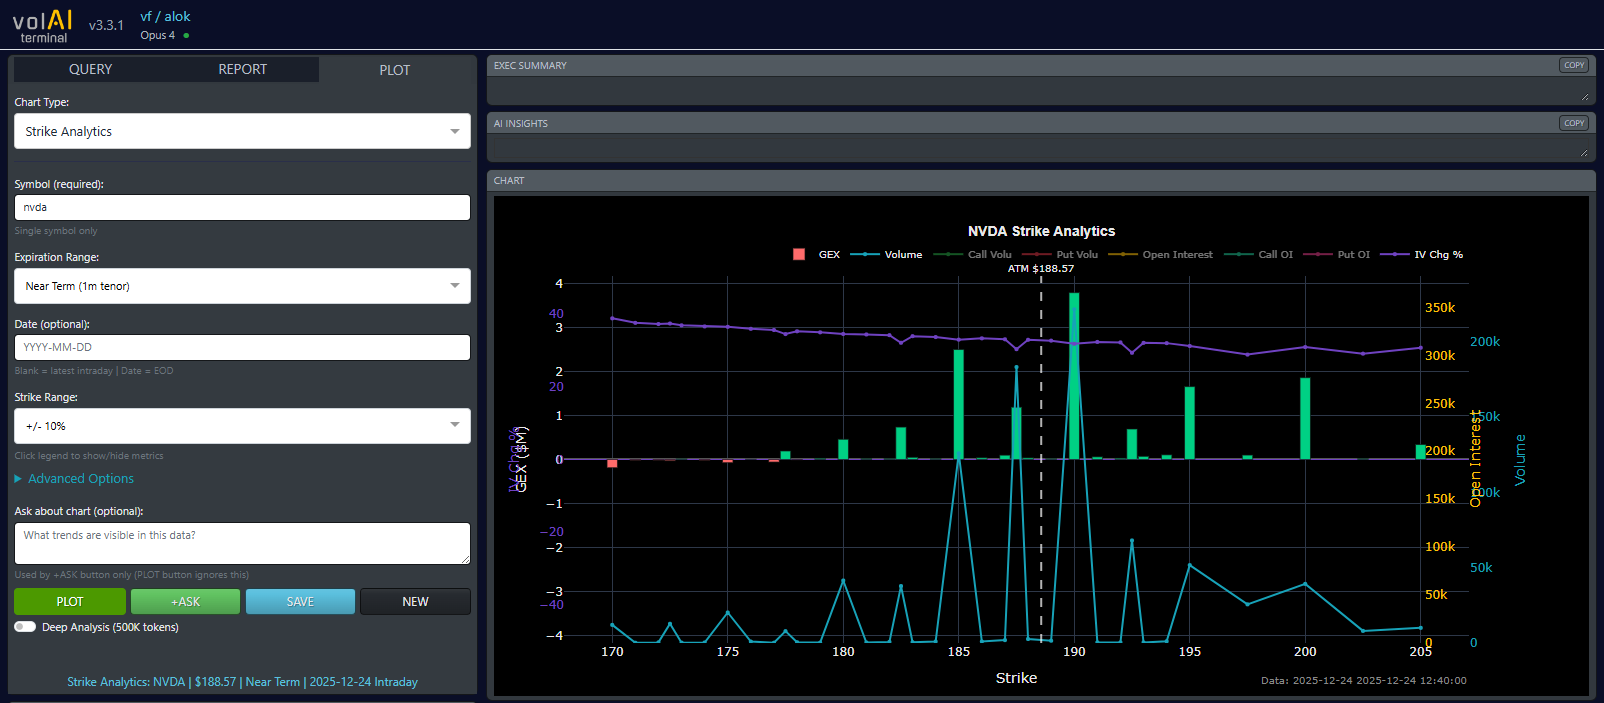This screenshot has height=703, width=1604.
Task: Switch to the REPORT tab
Action: 243,69
